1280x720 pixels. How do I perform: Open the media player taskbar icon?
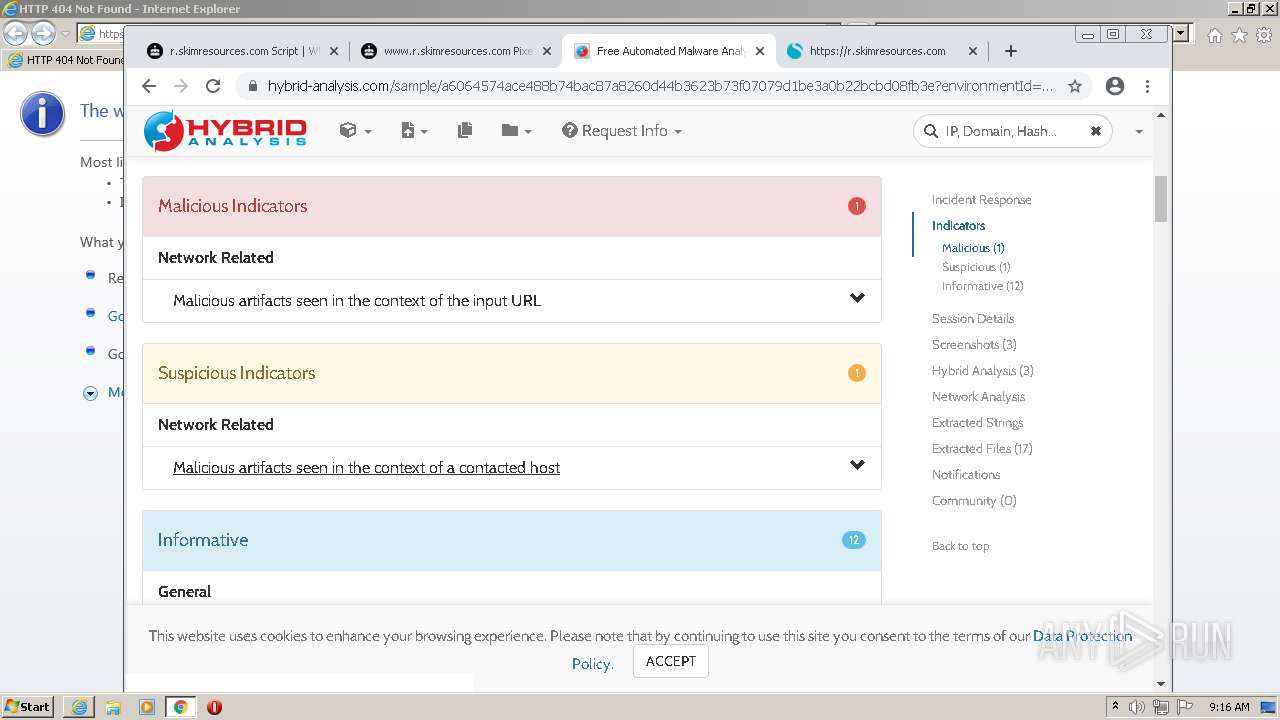coord(147,707)
